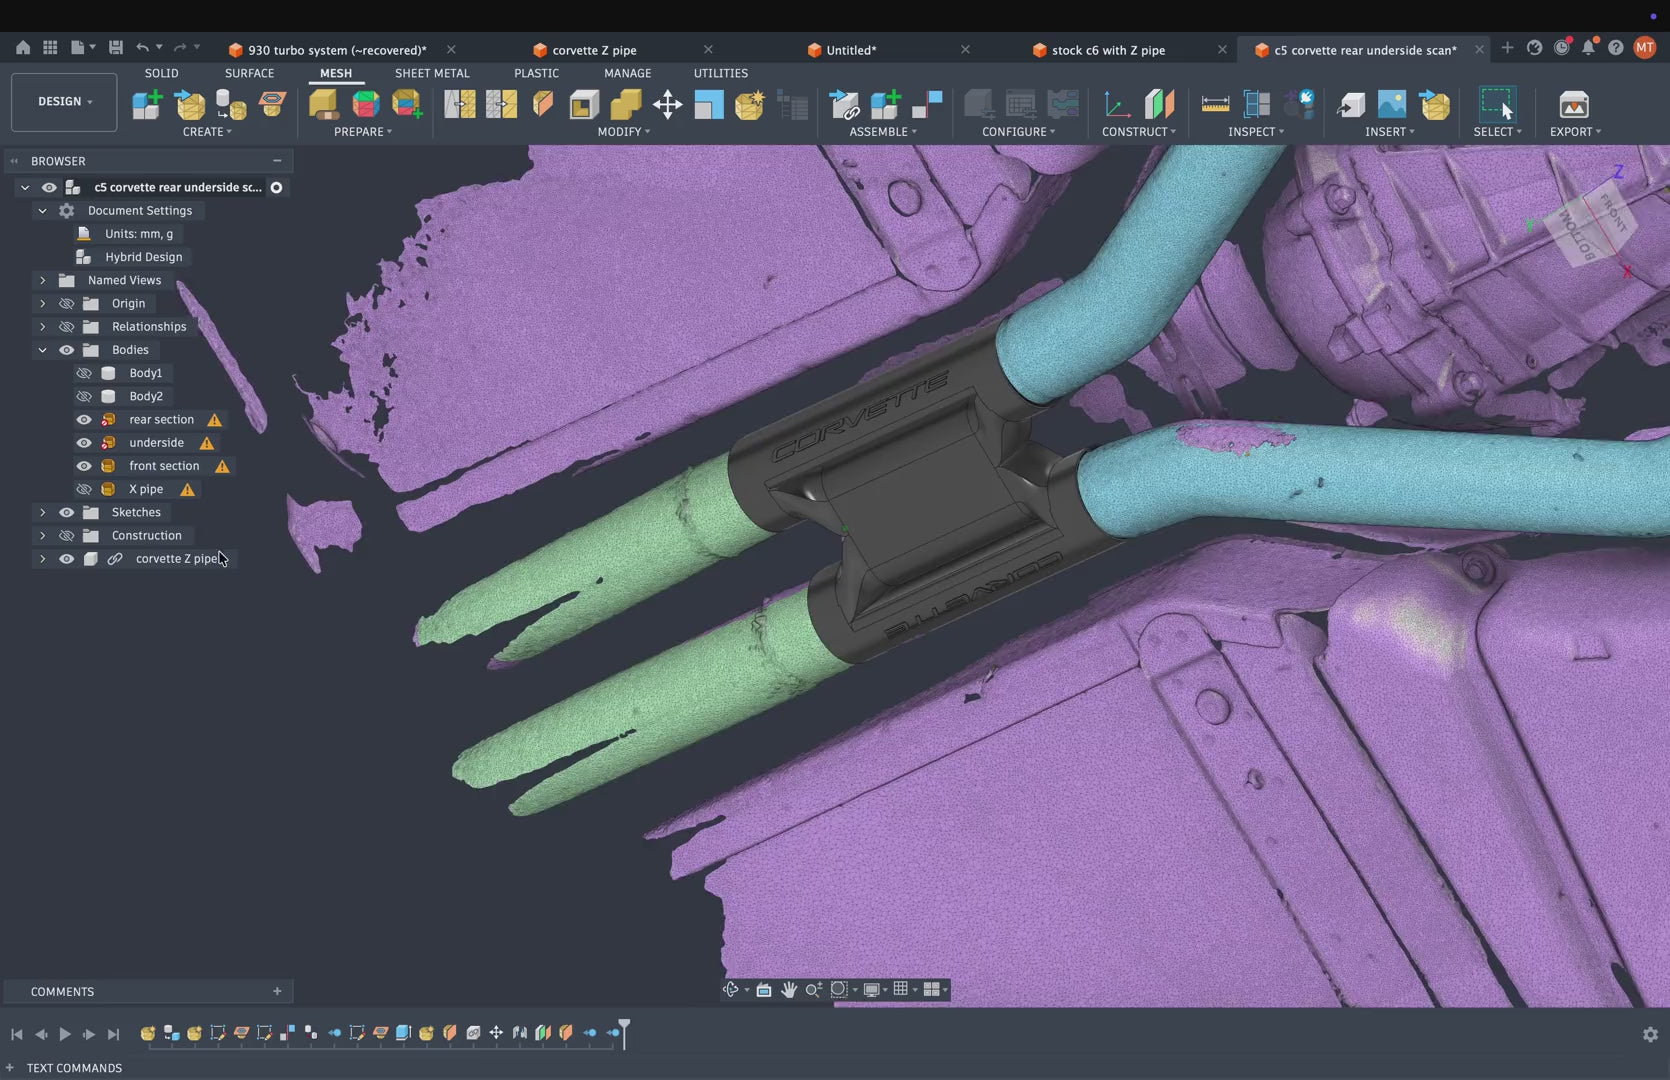This screenshot has width=1670, height=1080.
Task: Expand the Construction folder
Action: [x=42, y=536]
